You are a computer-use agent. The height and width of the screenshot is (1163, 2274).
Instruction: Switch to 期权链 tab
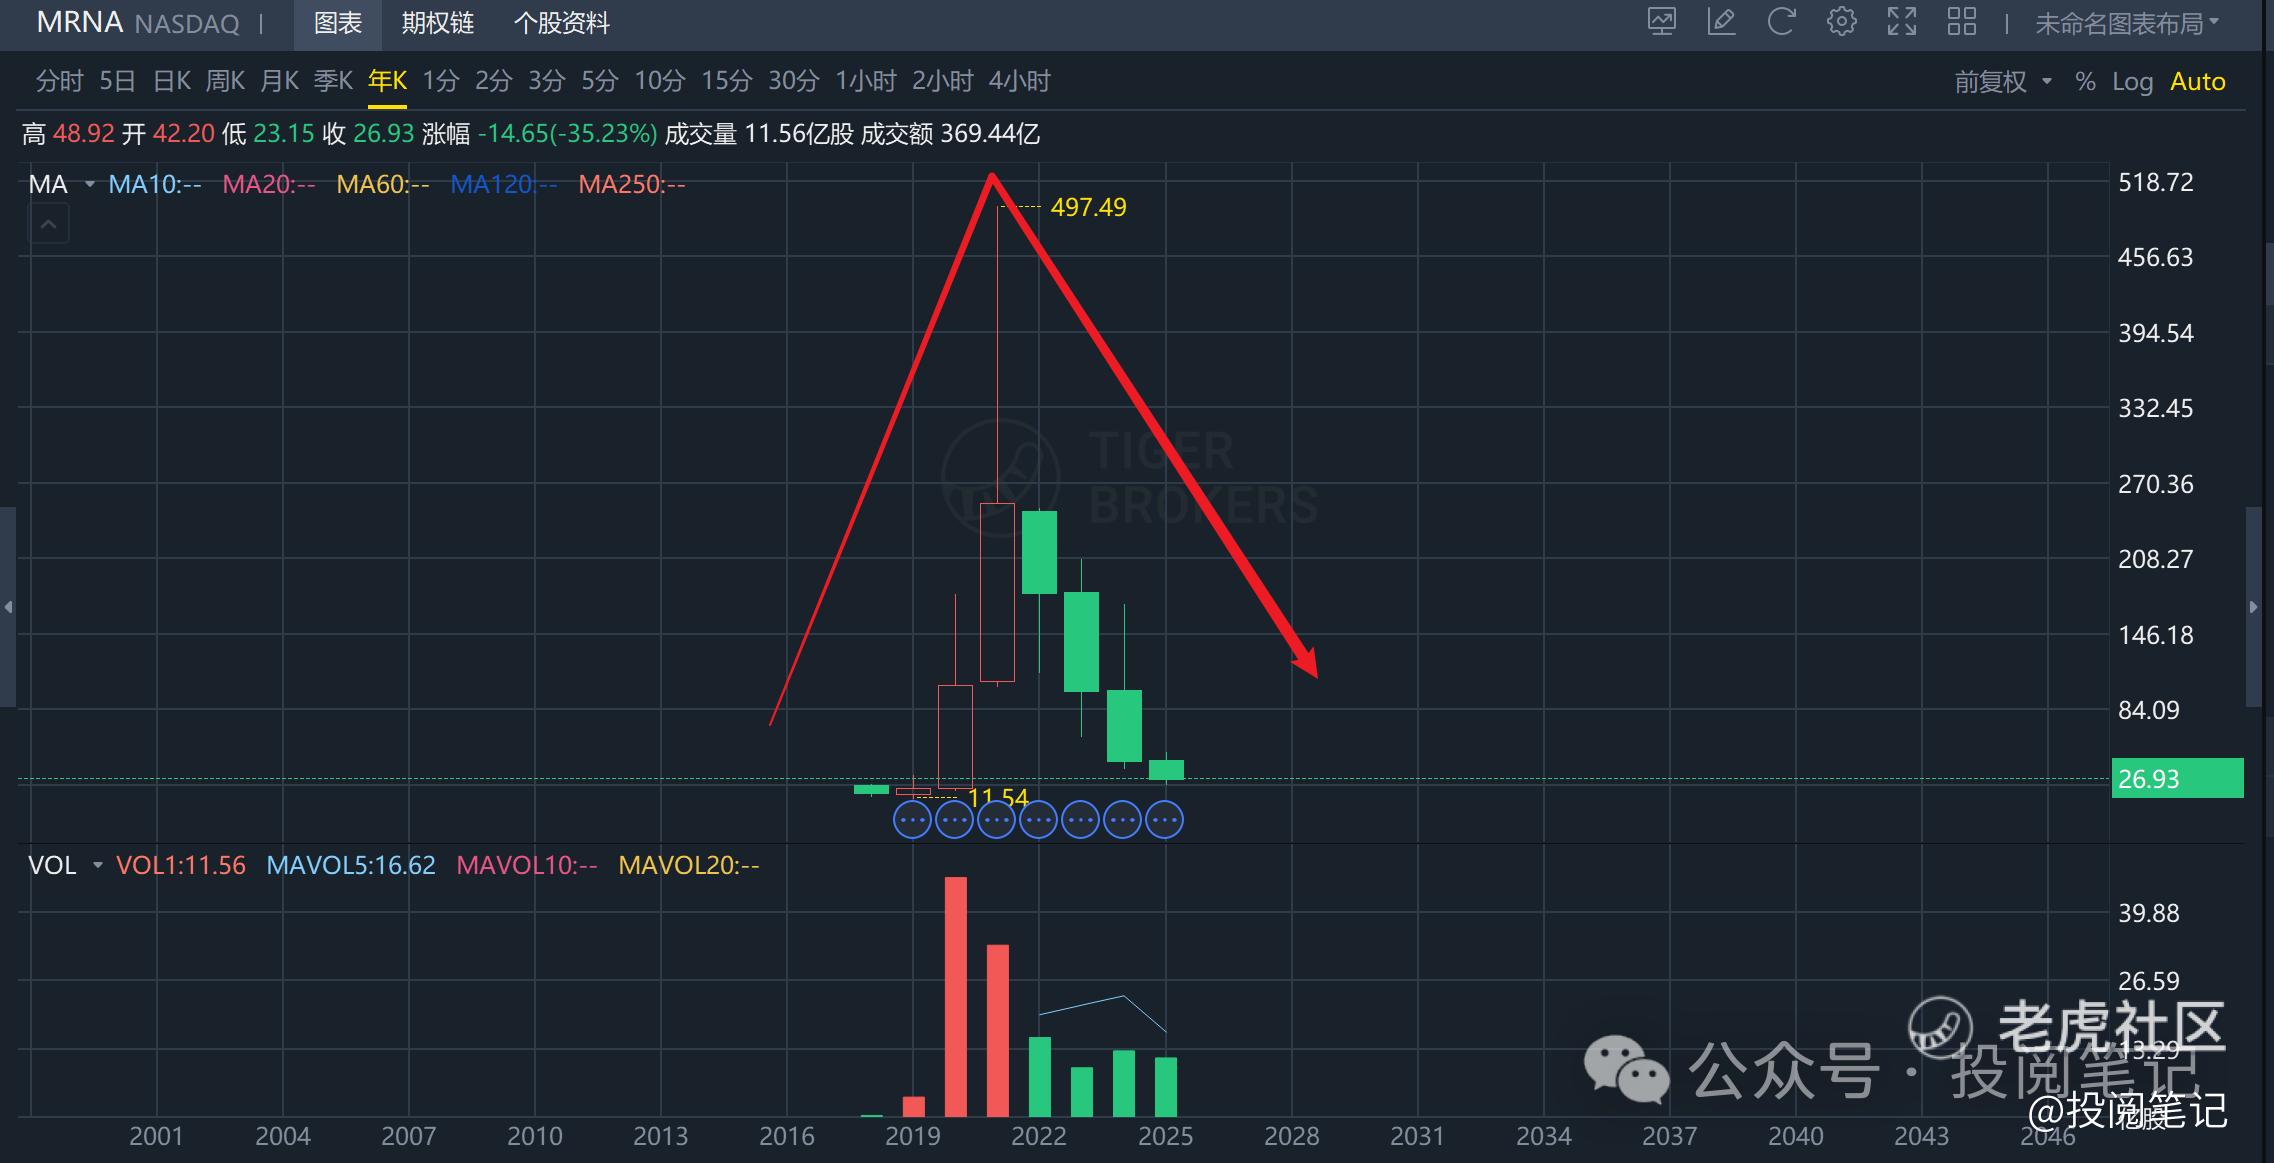pyautogui.click(x=437, y=23)
